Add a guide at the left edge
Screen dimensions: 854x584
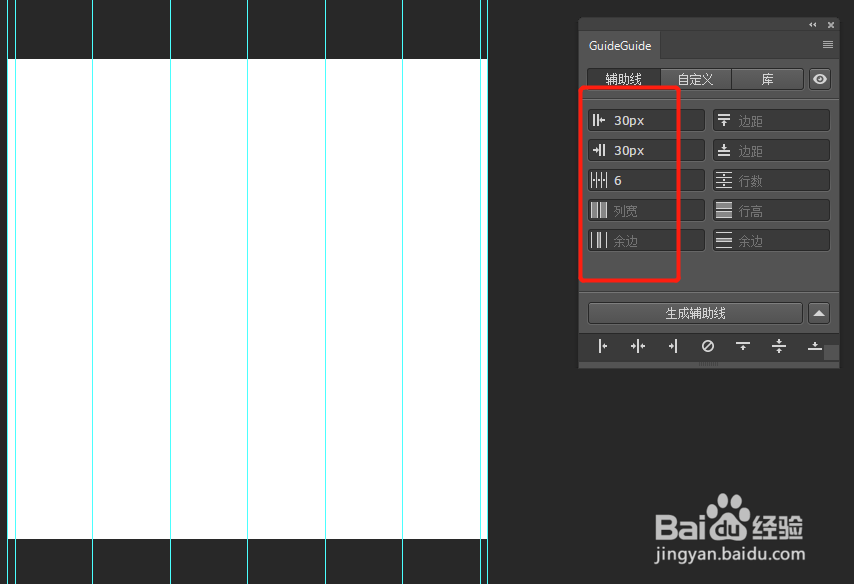pos(602,346)
